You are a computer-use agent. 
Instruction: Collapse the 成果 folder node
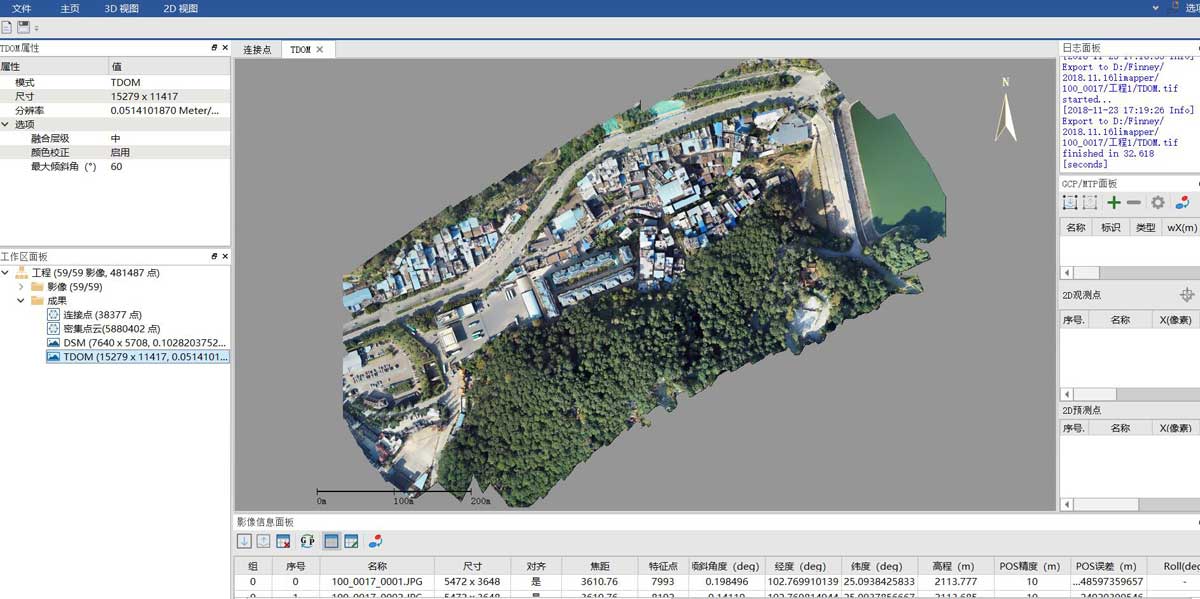[x=22, y=300]
